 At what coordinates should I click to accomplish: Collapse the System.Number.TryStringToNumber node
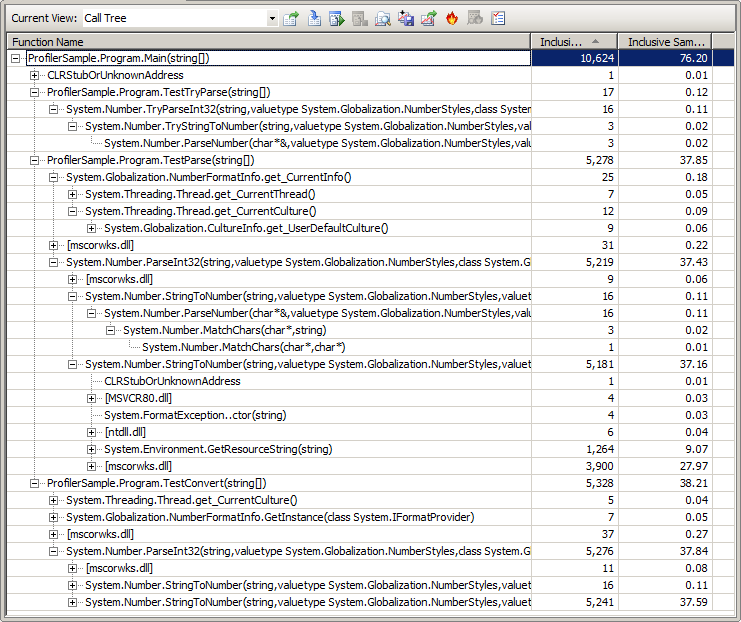pos(72,127)
